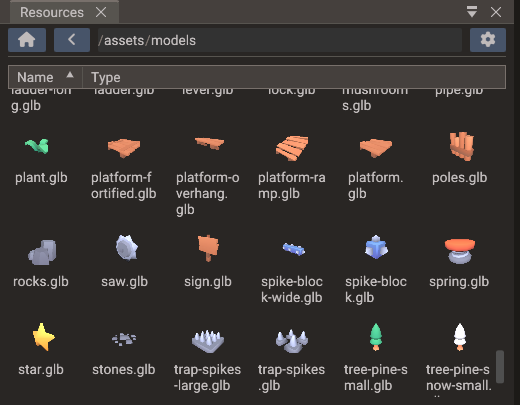
Task: Close the Resources tab
Action: point(101,12)
